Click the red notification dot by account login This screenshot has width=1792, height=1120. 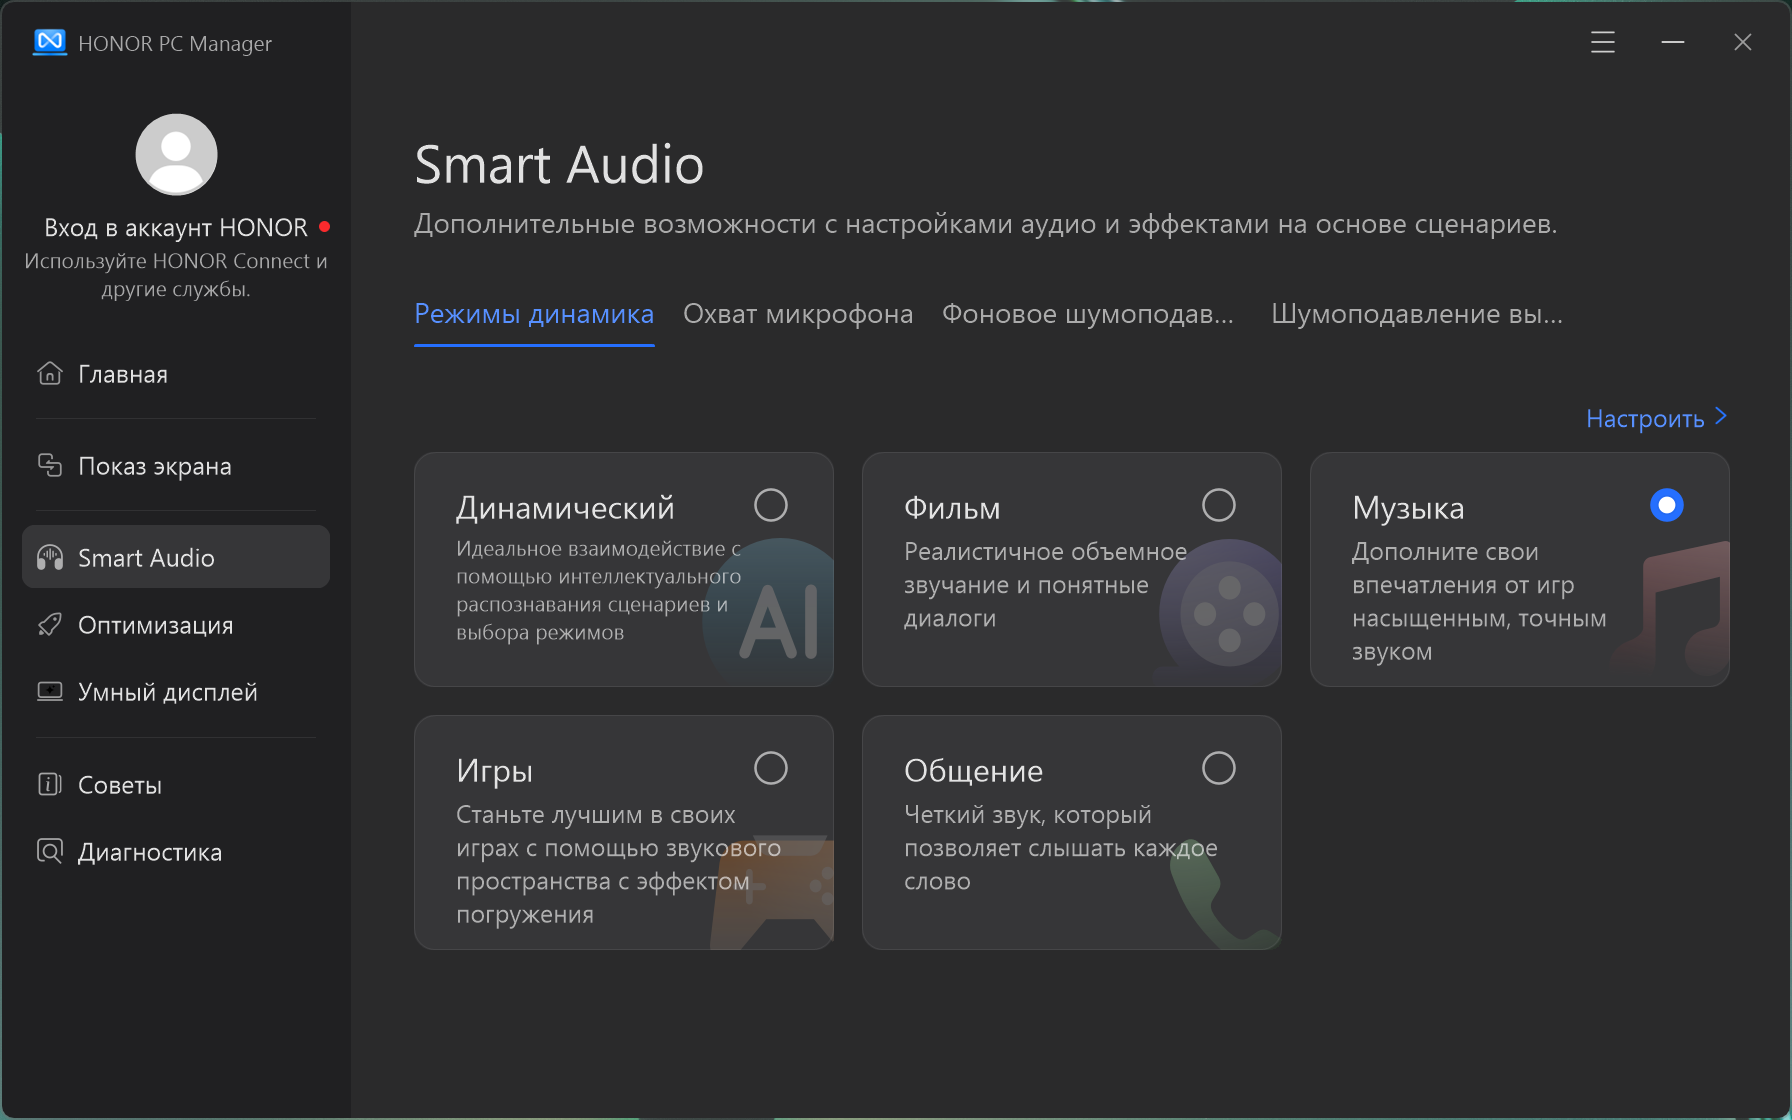(x=324, y=227)
